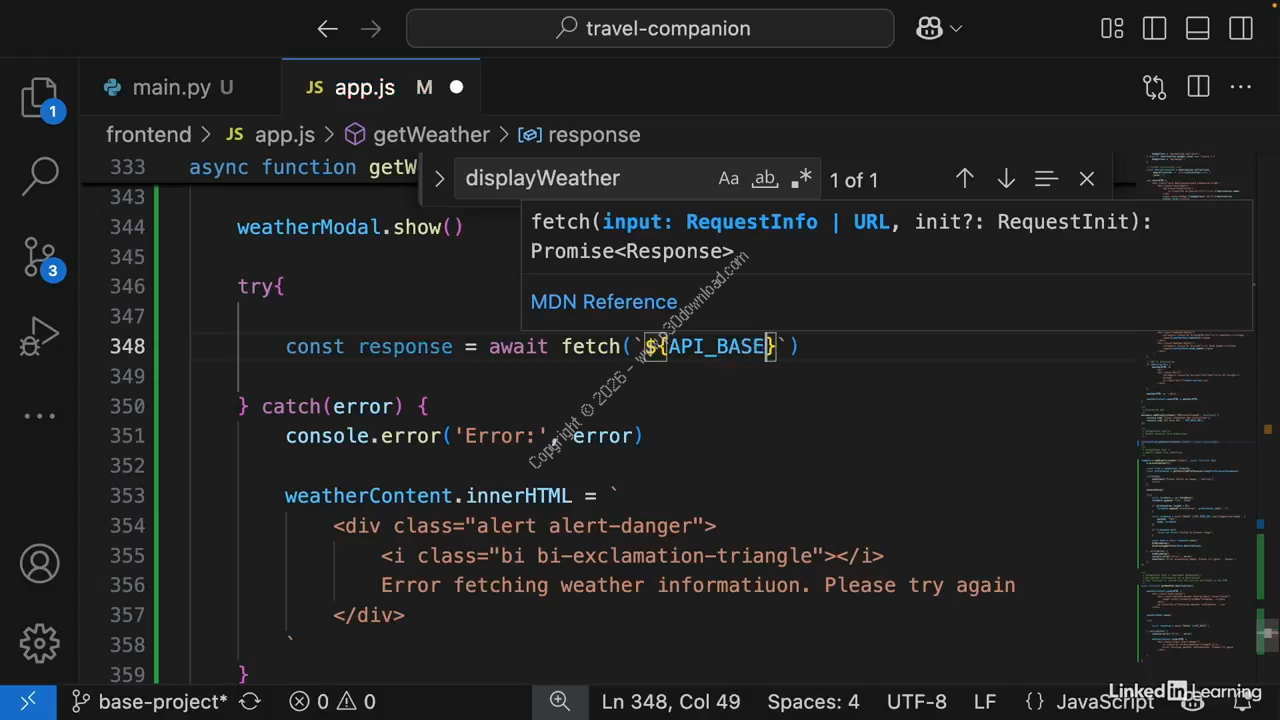This screenshot has height=720, width=1280.
Task: Open the Search view in activity bar
Action: [x=40, y=175]
